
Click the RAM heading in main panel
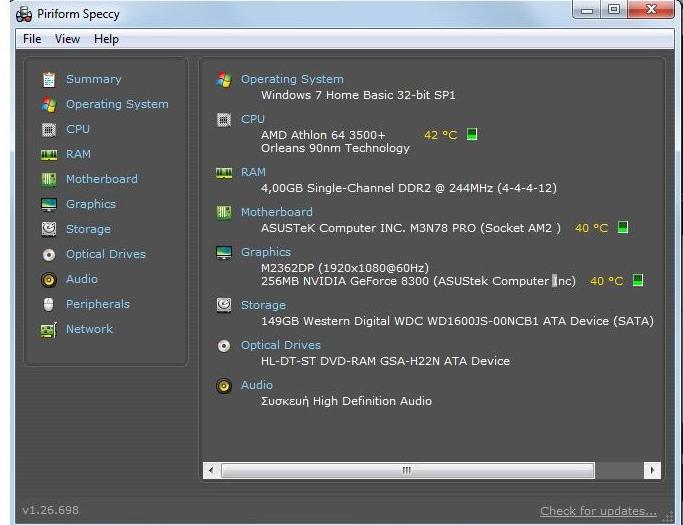253,172
